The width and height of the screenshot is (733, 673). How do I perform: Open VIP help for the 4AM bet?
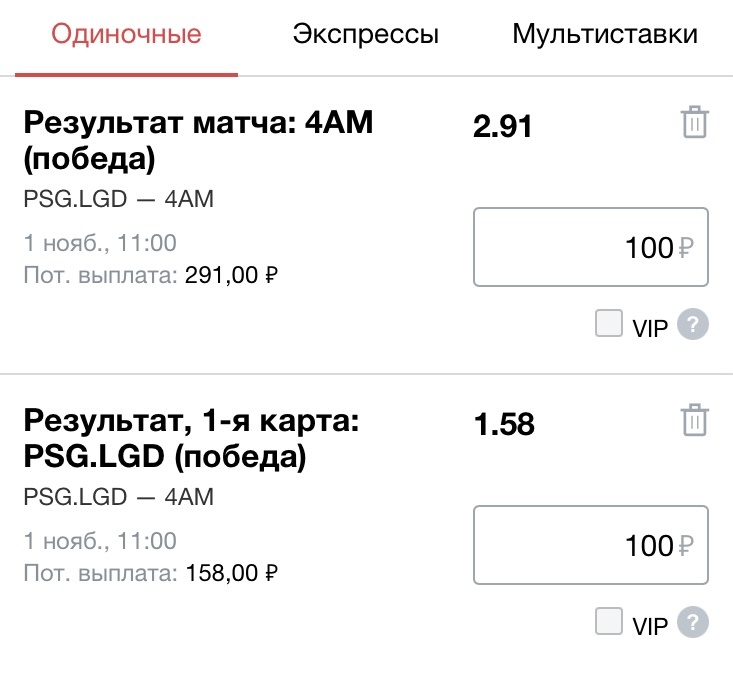click(x=693, y=324)
